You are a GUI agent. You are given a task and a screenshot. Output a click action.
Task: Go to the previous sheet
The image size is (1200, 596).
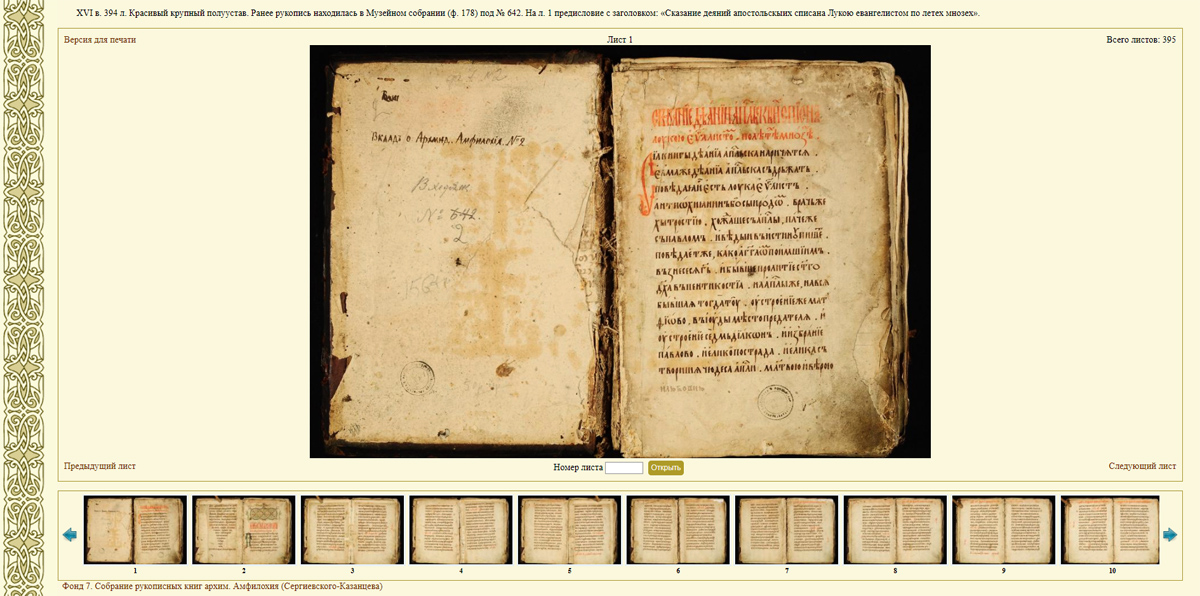(x=100, y=466)
